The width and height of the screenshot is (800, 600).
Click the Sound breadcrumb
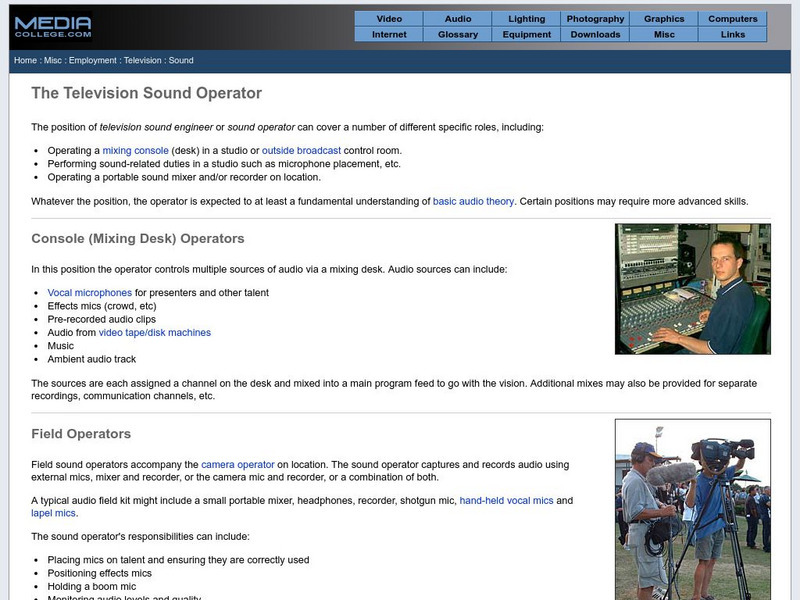coord(181,60)
